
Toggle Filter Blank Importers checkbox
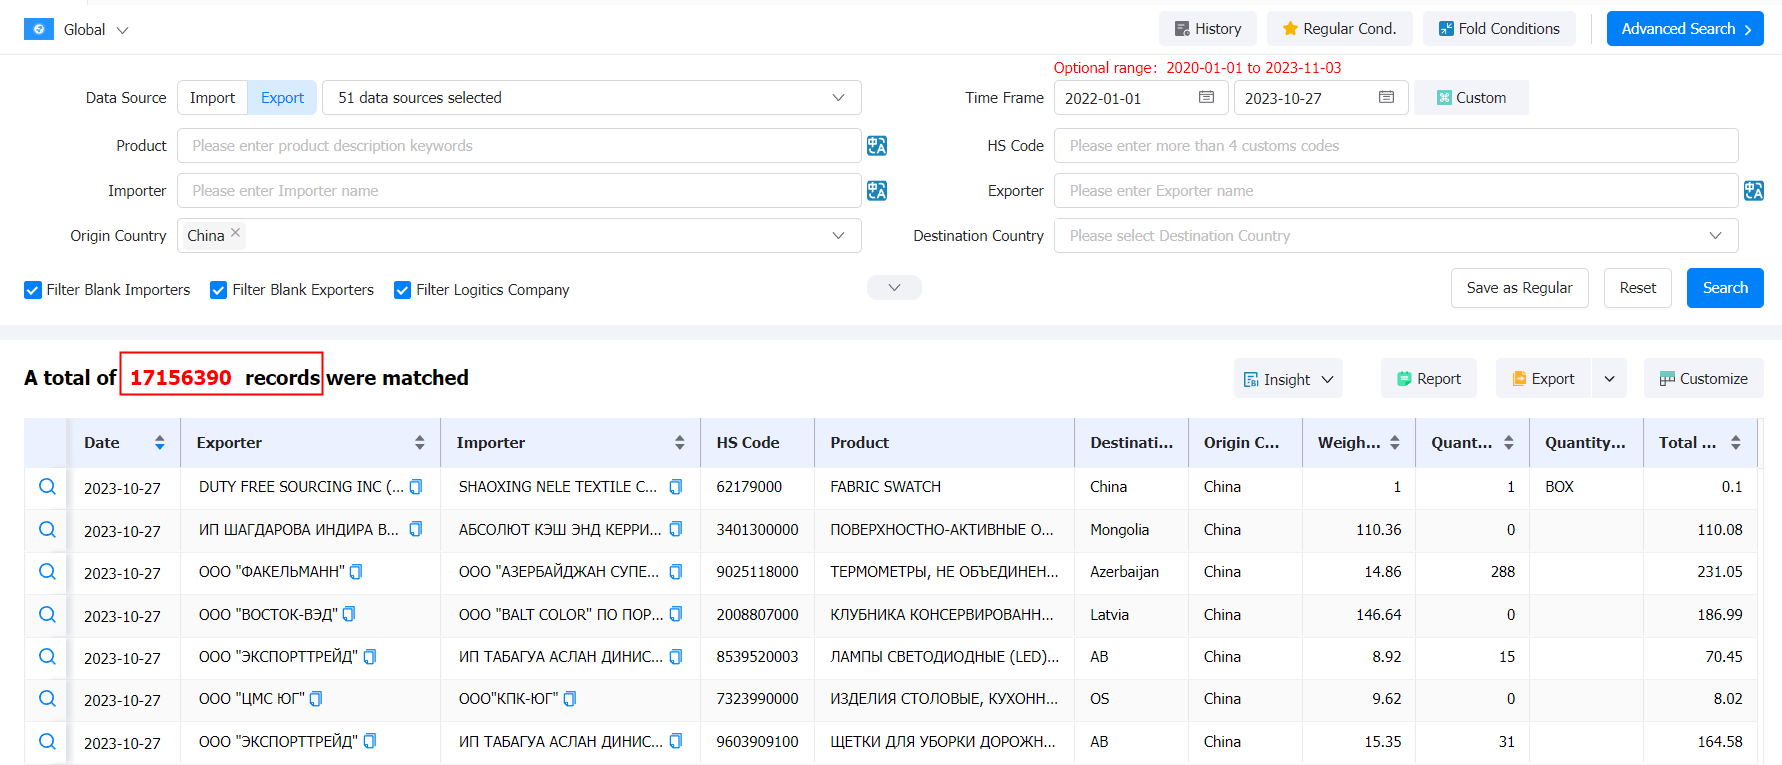click(x=33, y=290)
